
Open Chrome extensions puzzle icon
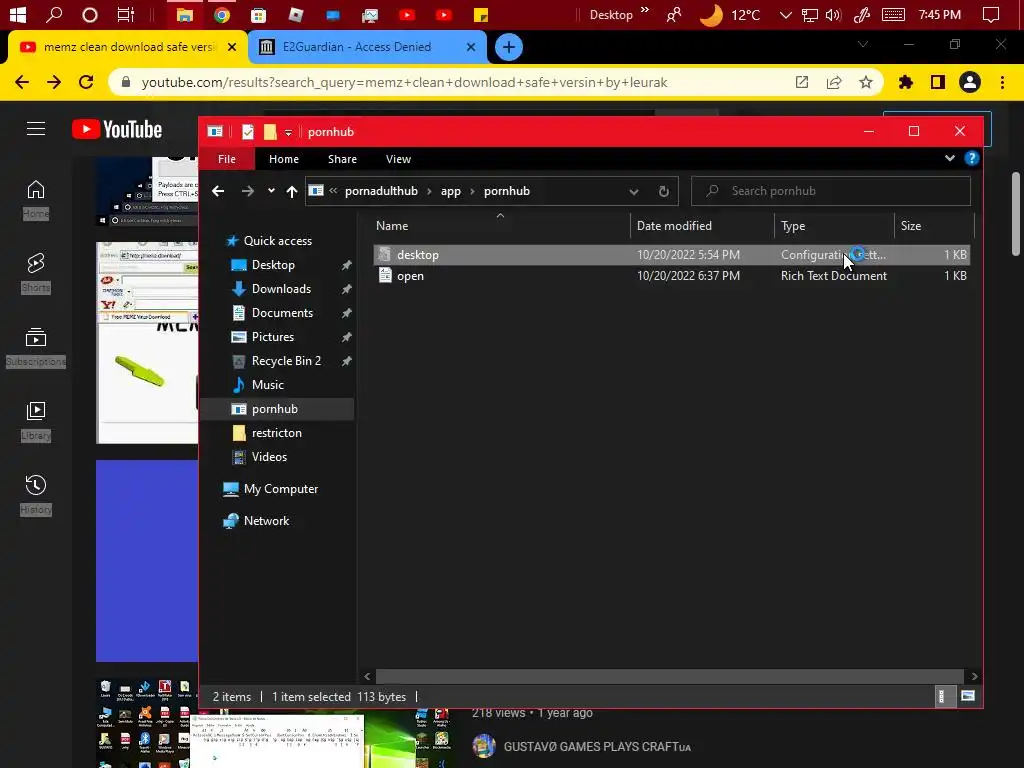(x=906, y=82)
